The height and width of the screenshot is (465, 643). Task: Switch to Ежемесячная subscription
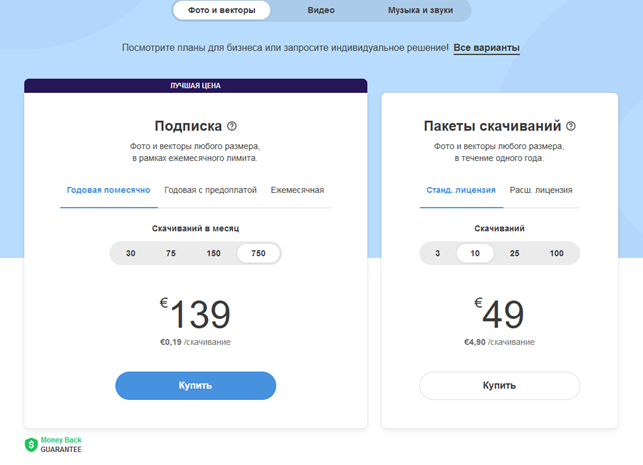[297, 190]
